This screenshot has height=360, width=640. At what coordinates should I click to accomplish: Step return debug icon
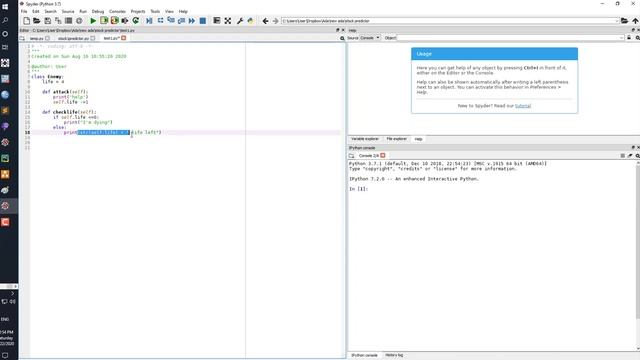[181, 21]
